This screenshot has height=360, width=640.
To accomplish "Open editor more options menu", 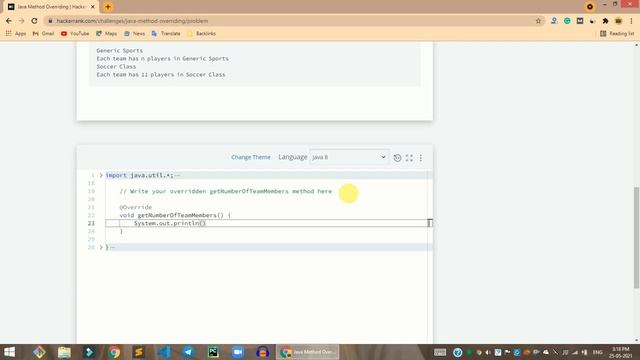I will click(x=421, y=158).
